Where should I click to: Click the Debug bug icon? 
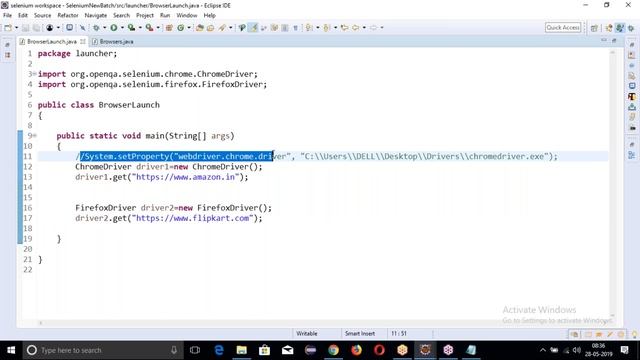tap(96, 28)
